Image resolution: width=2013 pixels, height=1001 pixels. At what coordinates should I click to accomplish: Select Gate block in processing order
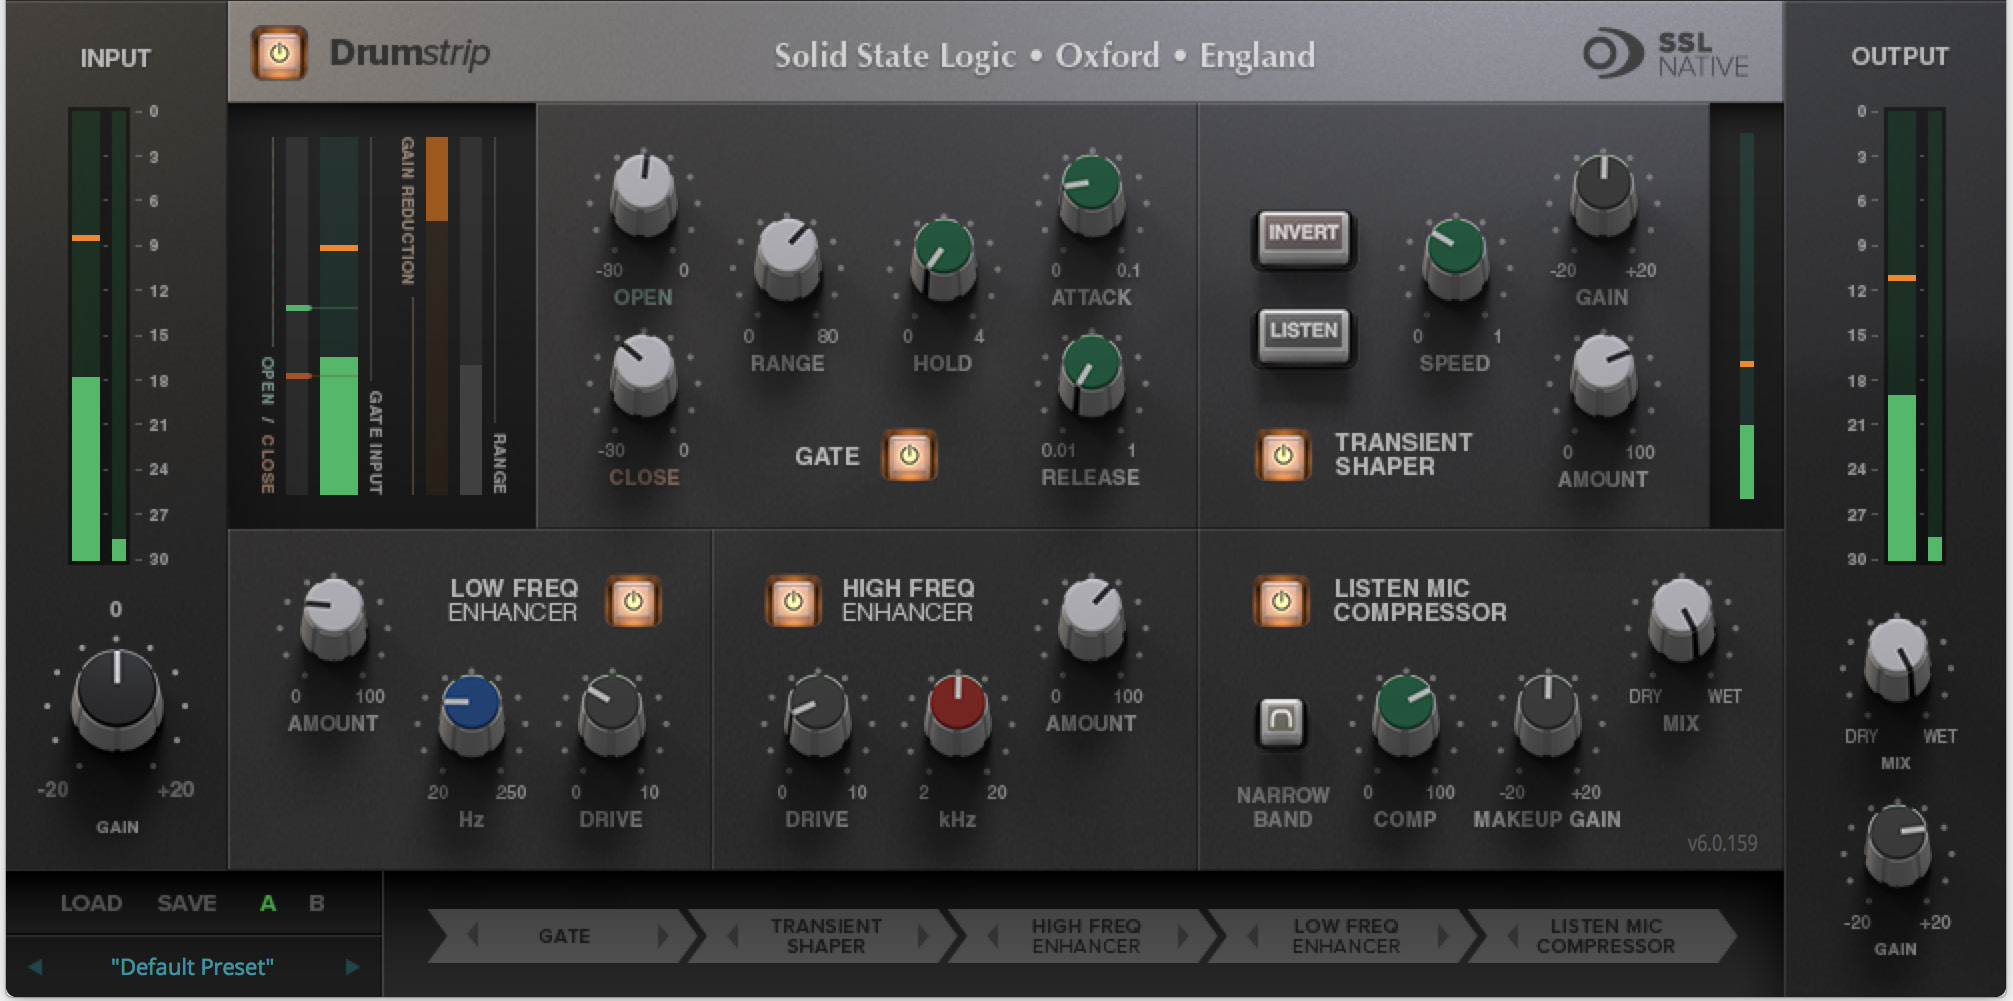pos(564,936)
